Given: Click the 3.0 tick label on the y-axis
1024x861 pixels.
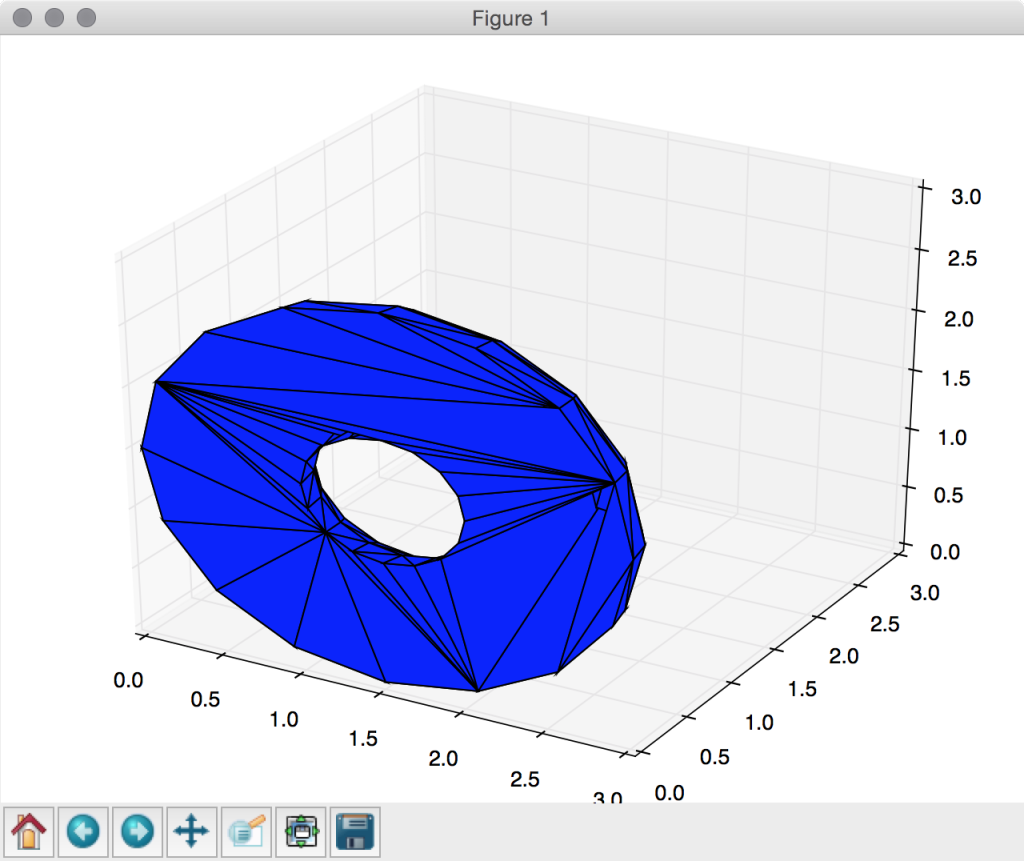Looking at the screenshot, I should point(922,592).
